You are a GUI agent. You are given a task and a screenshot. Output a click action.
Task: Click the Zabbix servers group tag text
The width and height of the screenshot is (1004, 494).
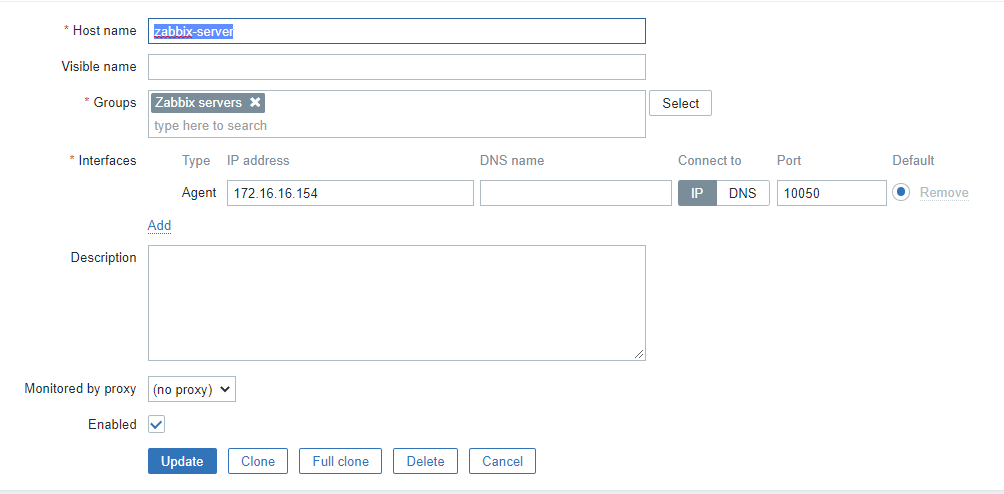198,102
